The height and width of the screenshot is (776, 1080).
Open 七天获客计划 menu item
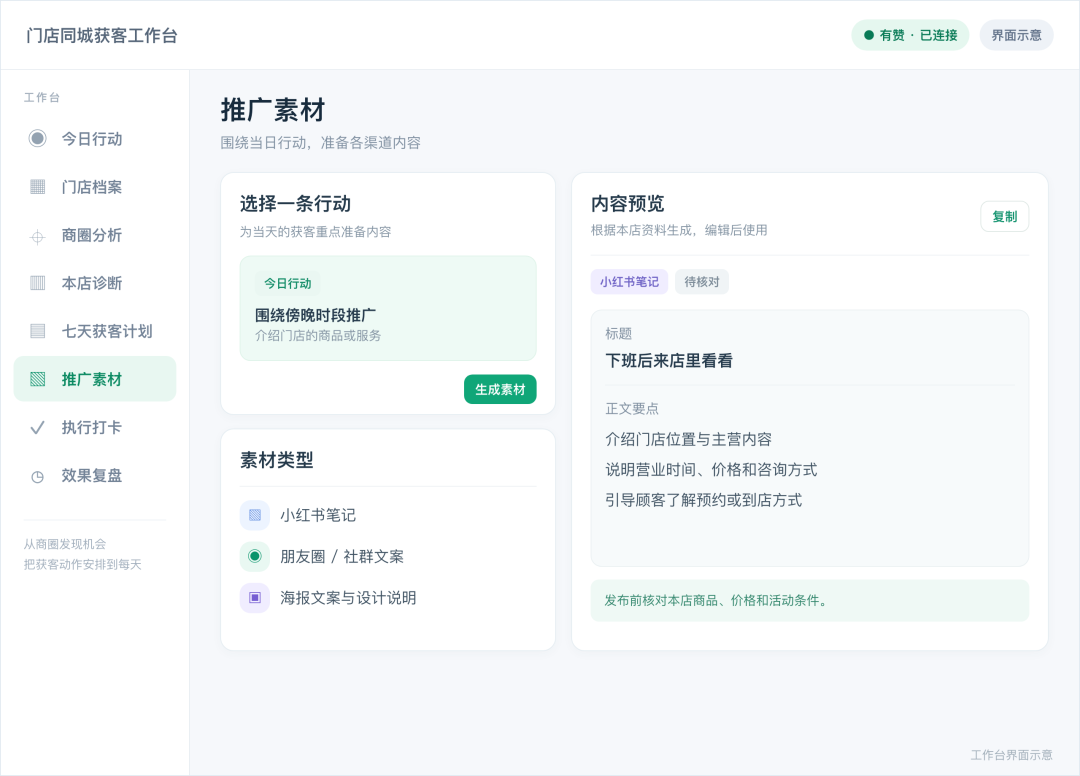[x=95, y=331]
